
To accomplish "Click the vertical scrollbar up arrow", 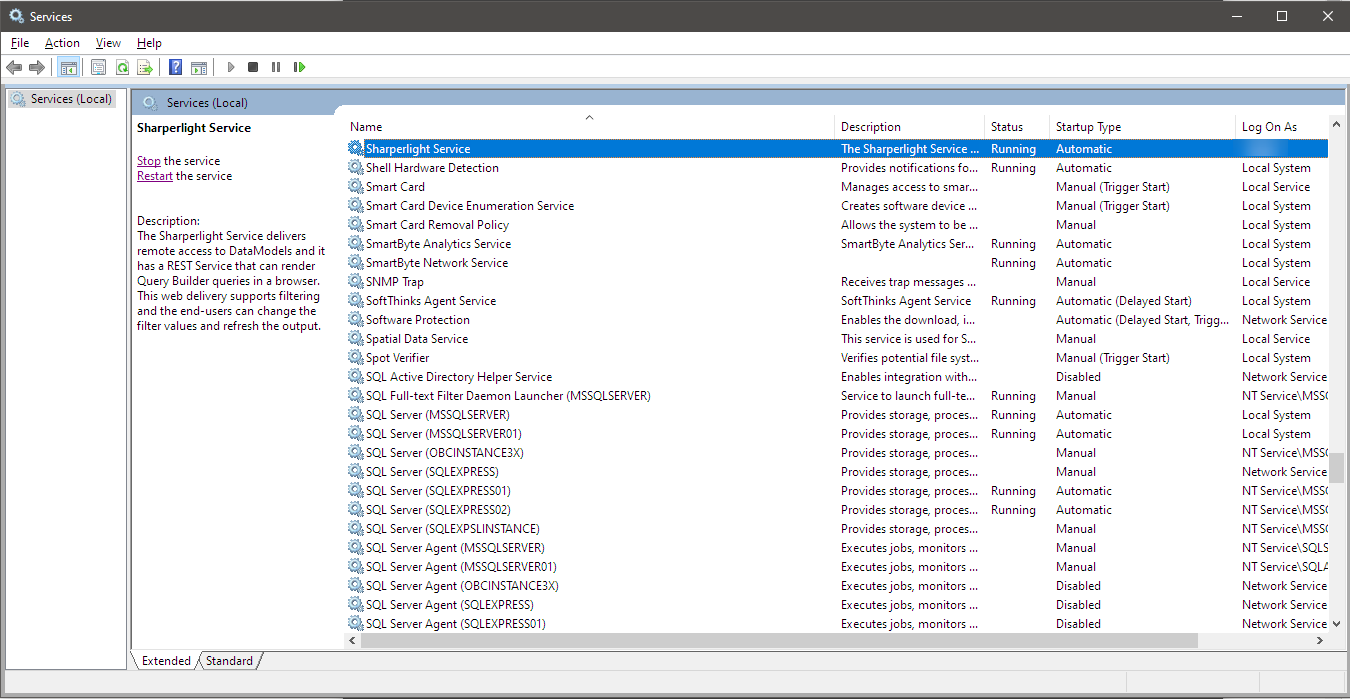I will pos(1336,124).
